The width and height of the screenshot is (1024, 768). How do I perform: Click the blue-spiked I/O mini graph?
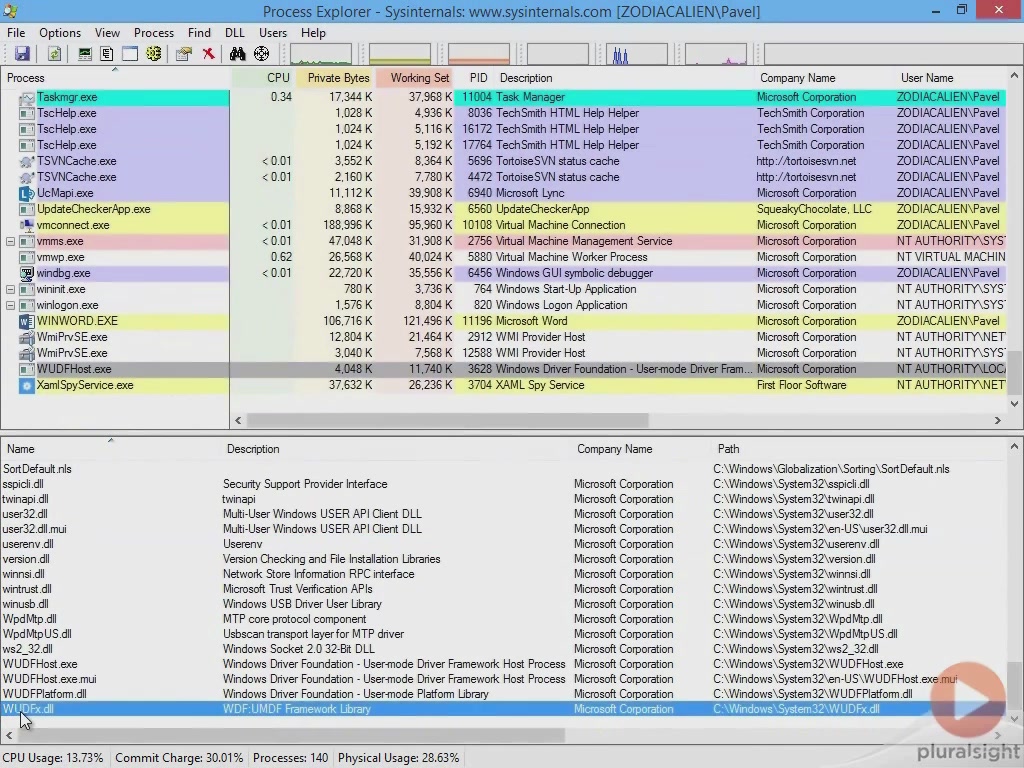click(637, 54)
